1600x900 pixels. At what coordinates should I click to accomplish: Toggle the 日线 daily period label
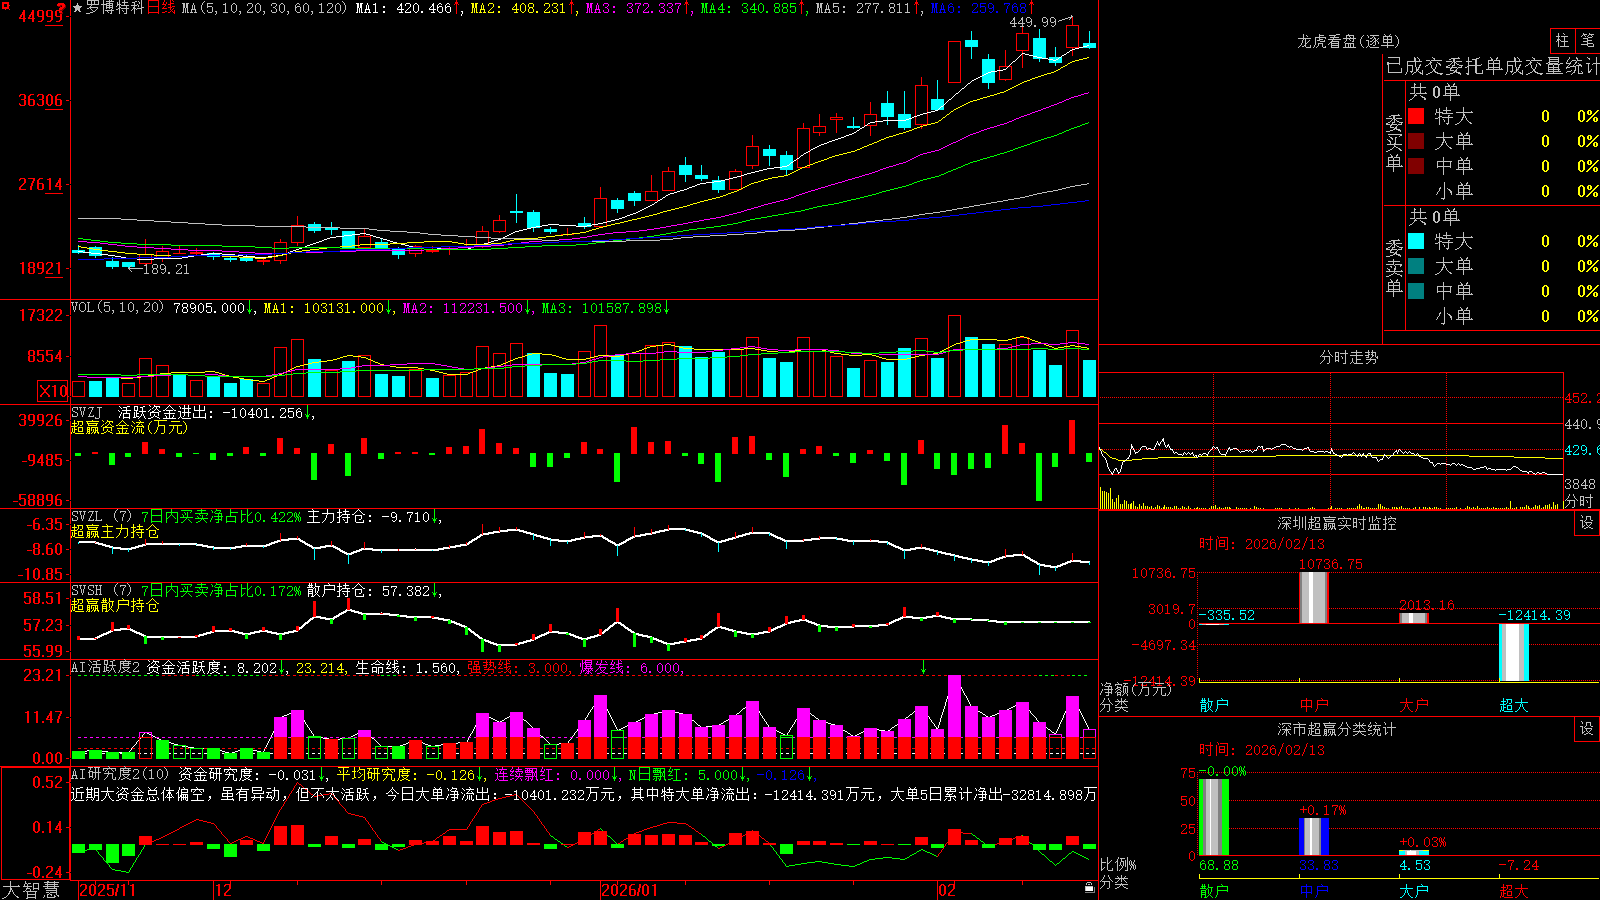coord(161,8)
